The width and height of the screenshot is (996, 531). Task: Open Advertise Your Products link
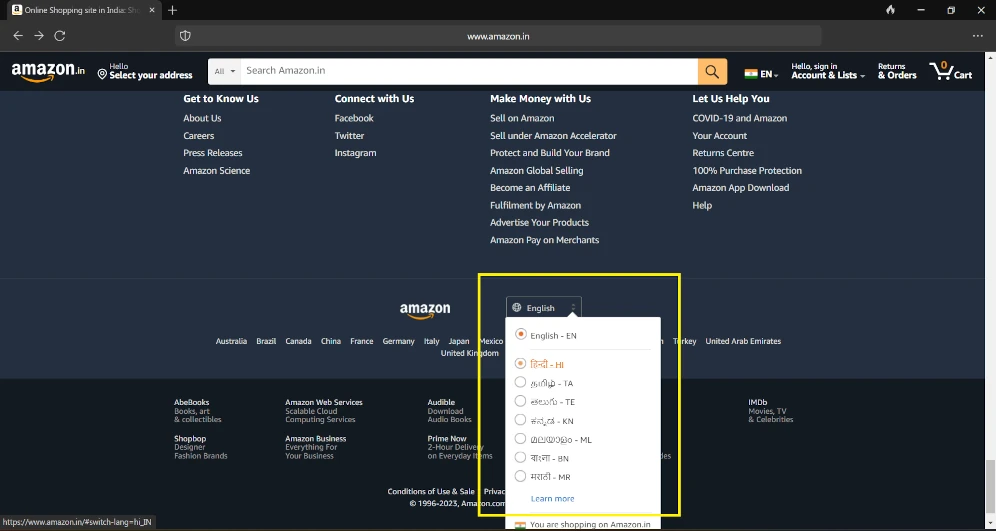pyautogui.click(x=539, y=223)
